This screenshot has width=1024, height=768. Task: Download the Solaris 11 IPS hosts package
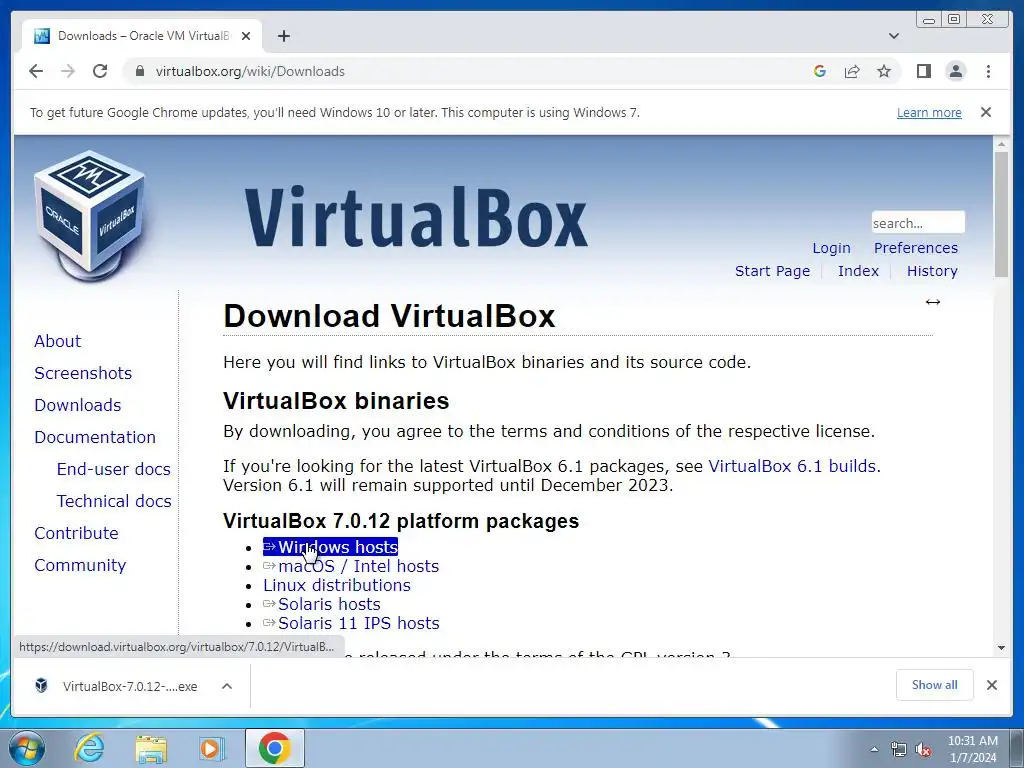(x=351, y=623)
